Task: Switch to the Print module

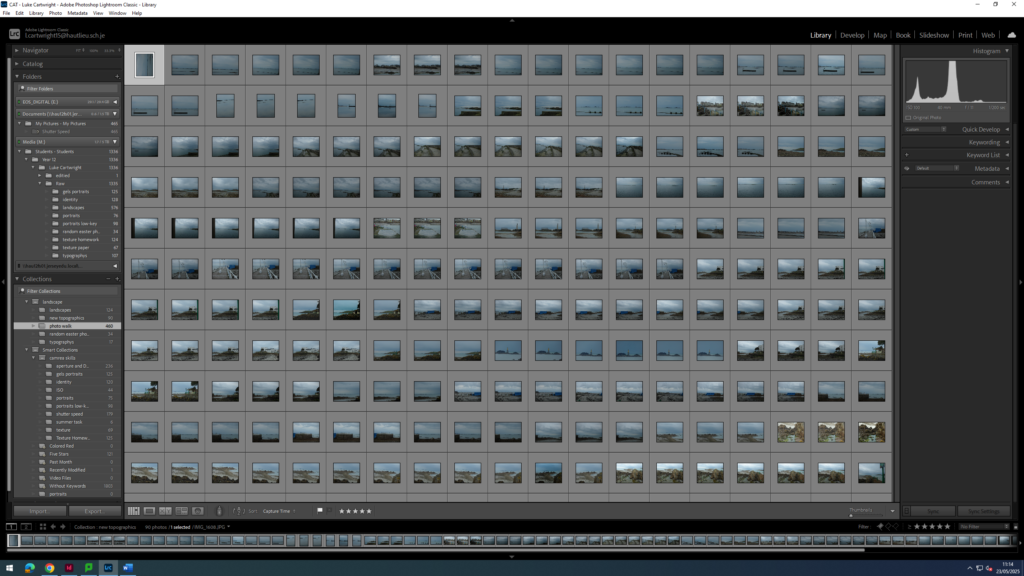Action: (x=965, y=35)
